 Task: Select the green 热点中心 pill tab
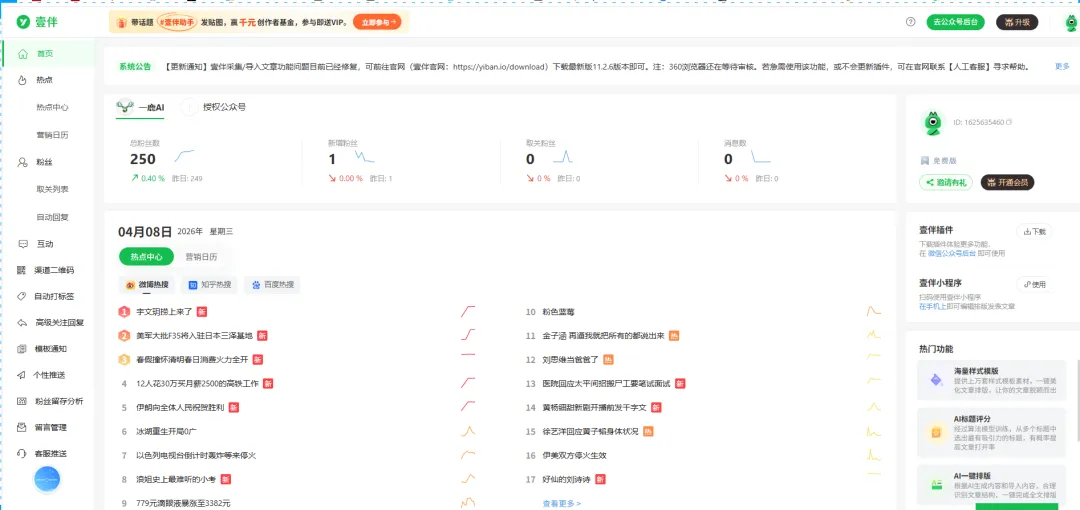(147, 256)
